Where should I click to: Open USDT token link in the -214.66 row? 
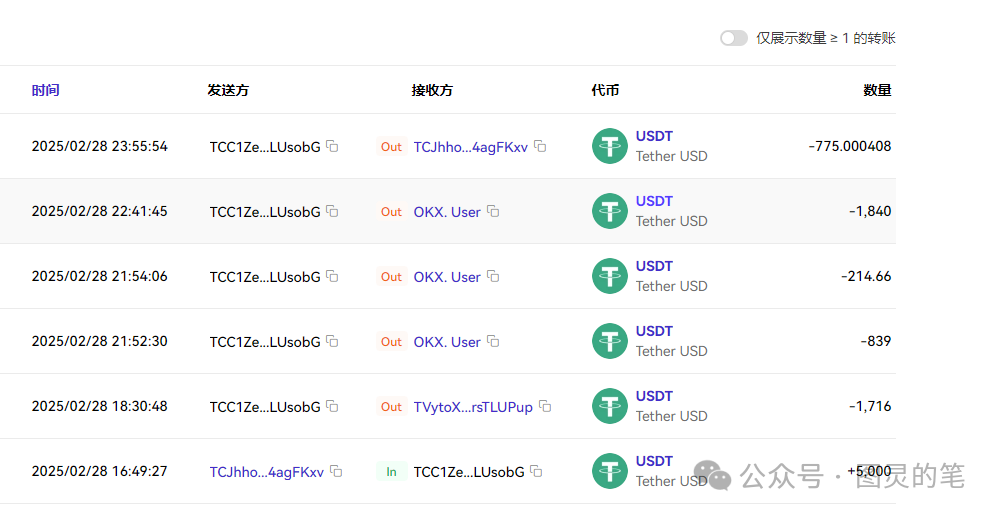click(x=654, y=266)
